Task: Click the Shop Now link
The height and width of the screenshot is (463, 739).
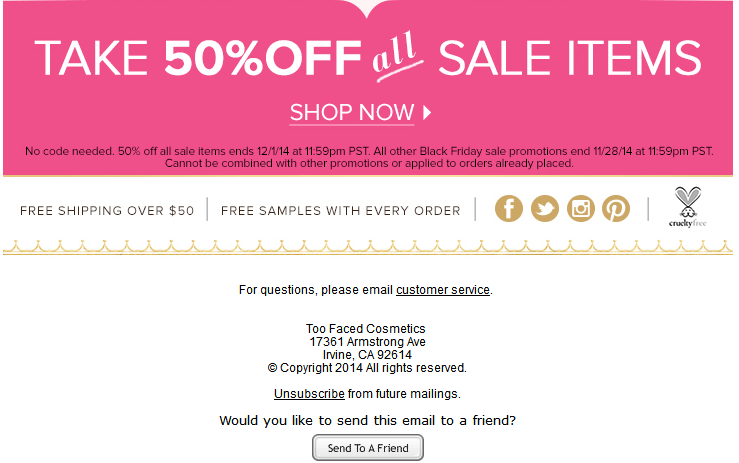Action: click(x=352, y=111)
